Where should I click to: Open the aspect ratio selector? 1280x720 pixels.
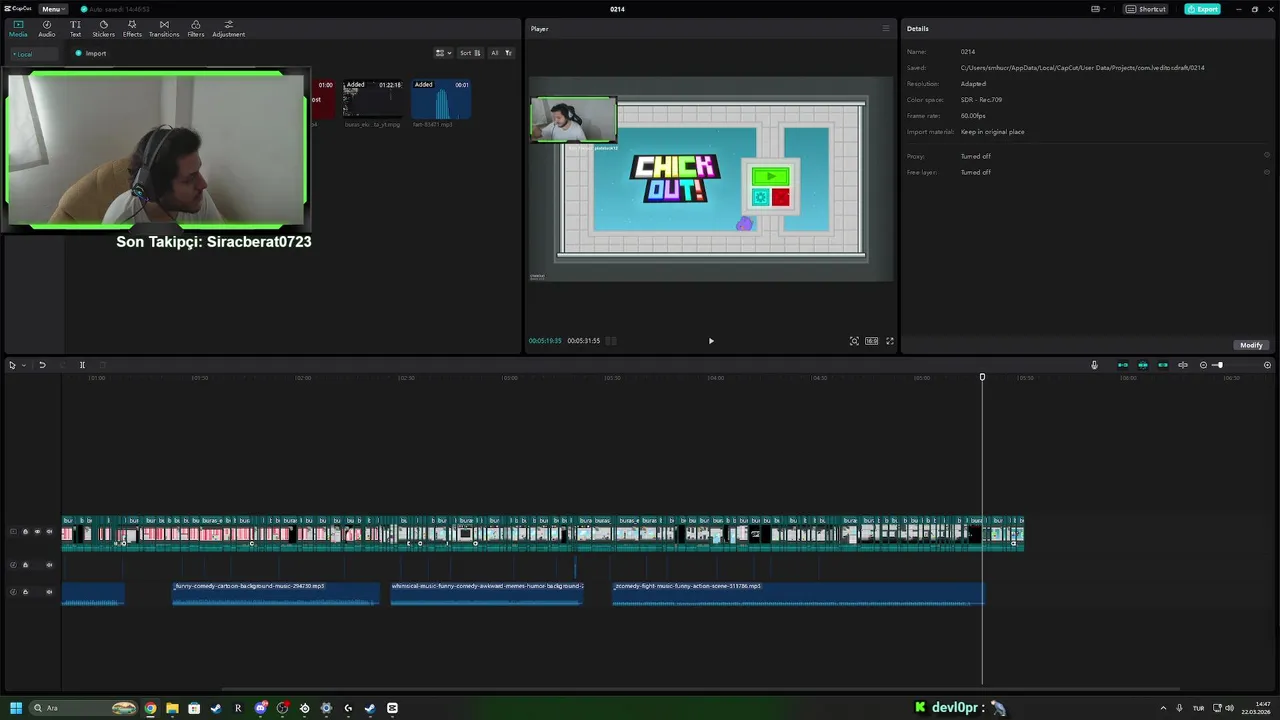[872, 341]
